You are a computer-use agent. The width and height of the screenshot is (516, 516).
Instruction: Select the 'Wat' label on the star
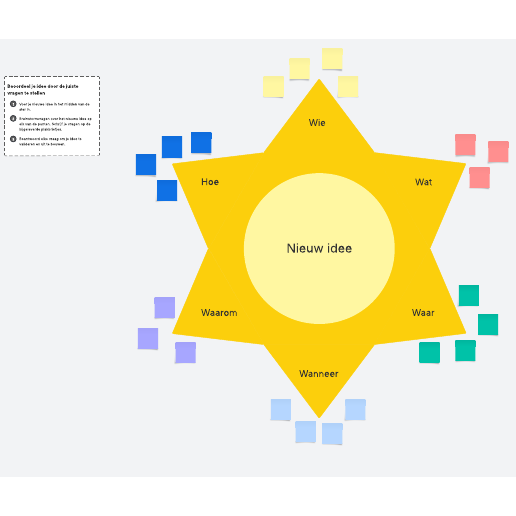(423, 182)
